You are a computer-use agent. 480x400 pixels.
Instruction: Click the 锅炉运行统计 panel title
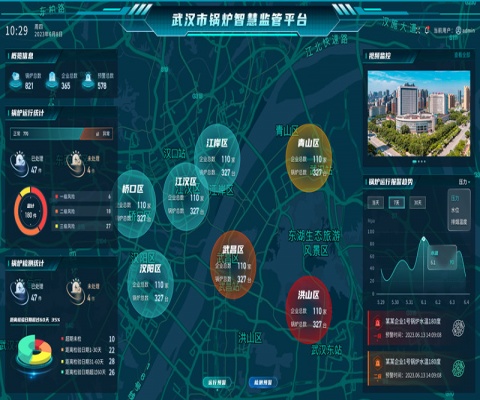coord(27,113)
